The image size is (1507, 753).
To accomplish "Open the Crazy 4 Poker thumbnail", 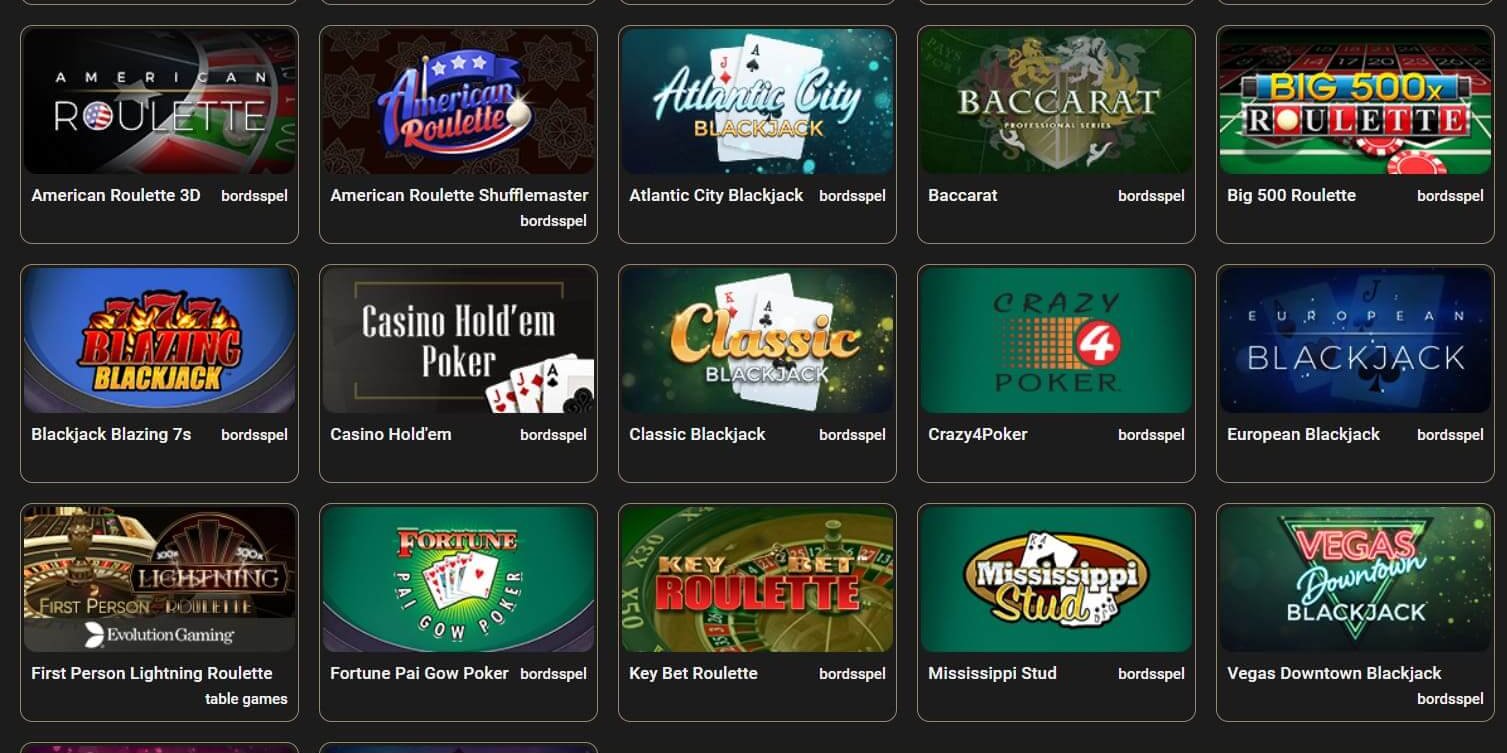I will point(1056,341).
